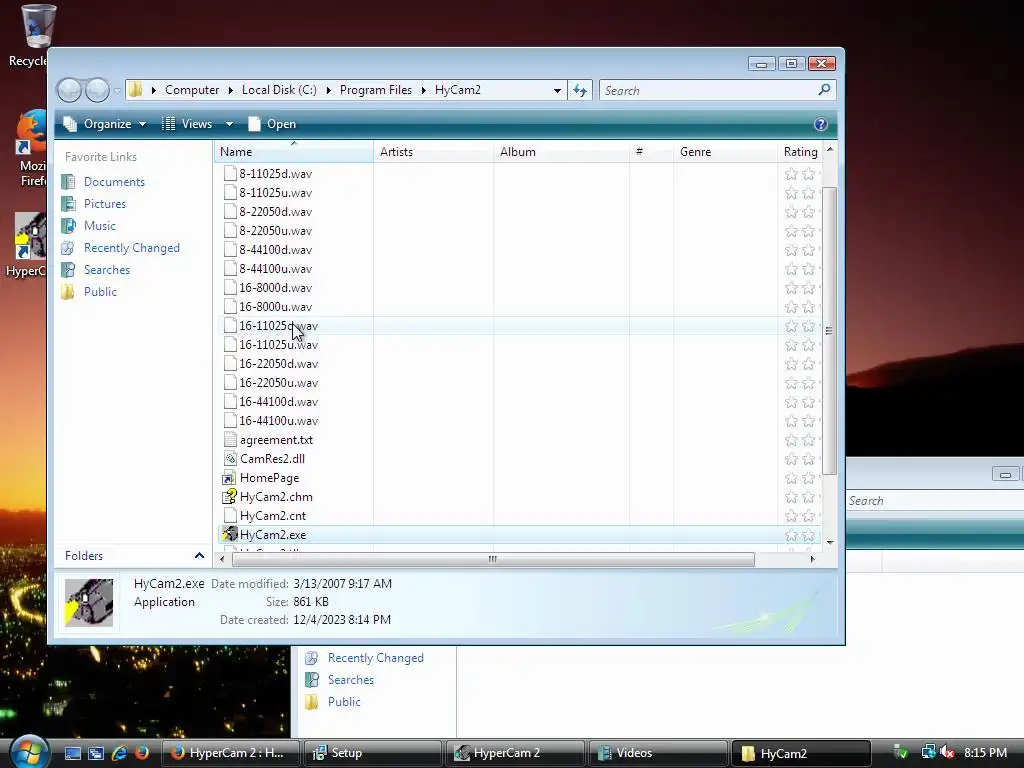Click the HyCam2.exe camera file icon

230,534
